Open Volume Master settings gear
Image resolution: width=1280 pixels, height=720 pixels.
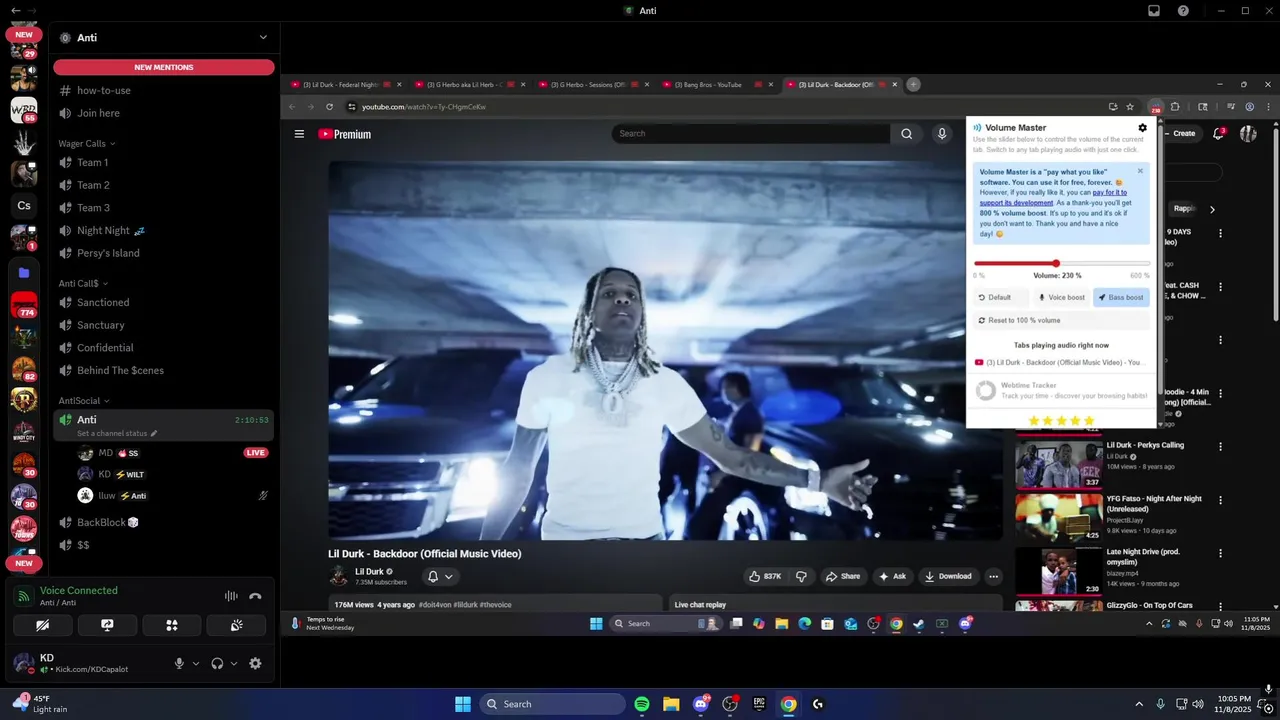click(x=1143, y=128)
